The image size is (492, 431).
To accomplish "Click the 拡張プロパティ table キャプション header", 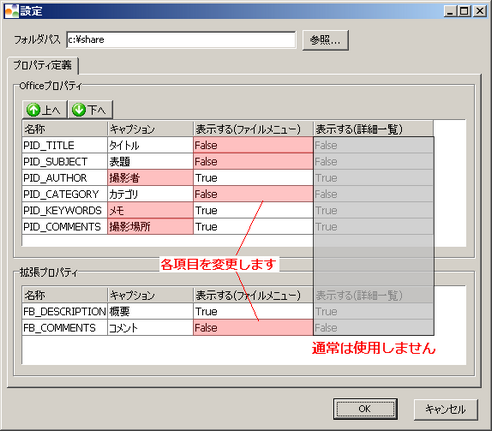I will pos(150,295).
